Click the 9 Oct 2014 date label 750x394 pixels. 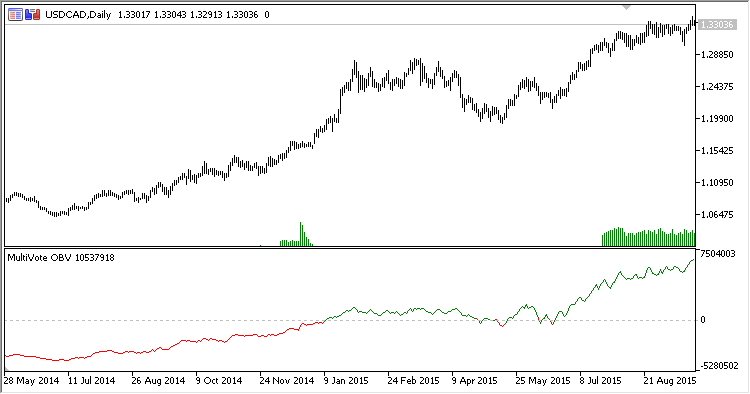click(x=219, y=381)
